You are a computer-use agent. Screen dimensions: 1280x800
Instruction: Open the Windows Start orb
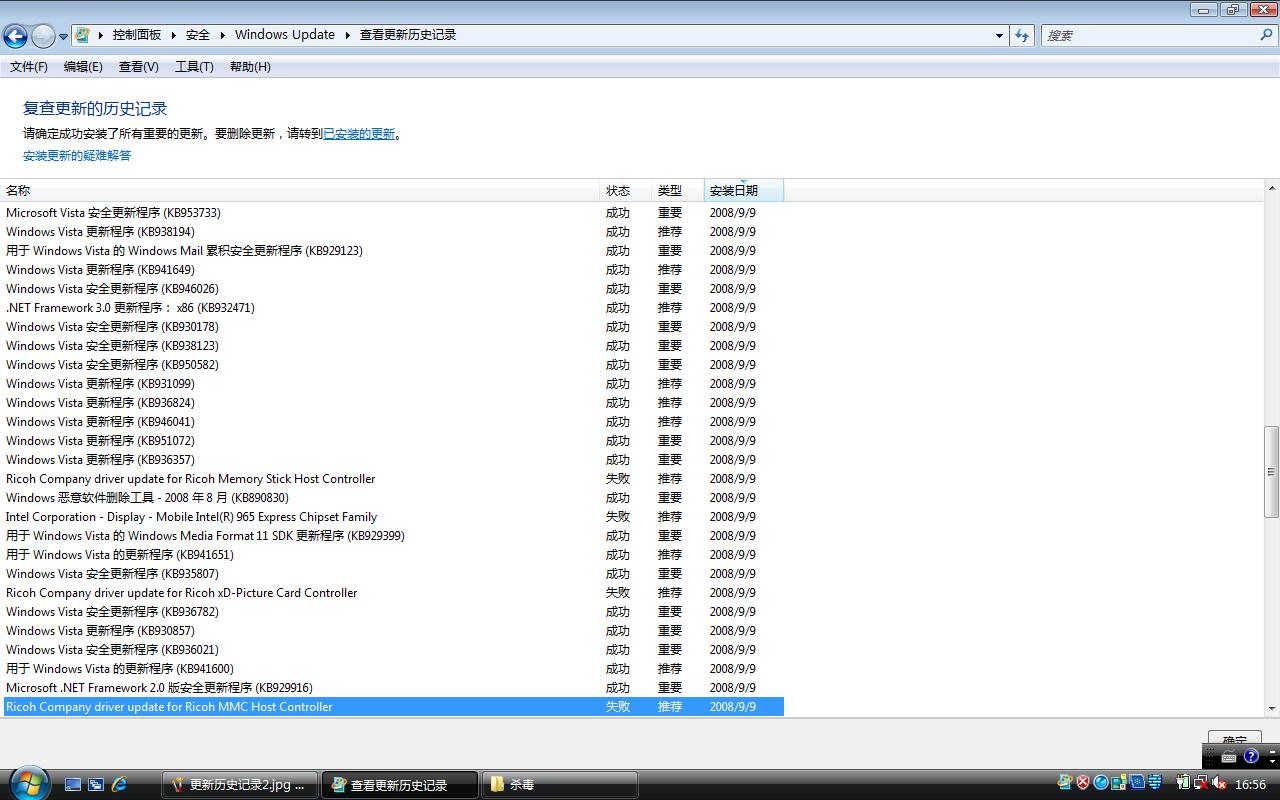point(27,782)
